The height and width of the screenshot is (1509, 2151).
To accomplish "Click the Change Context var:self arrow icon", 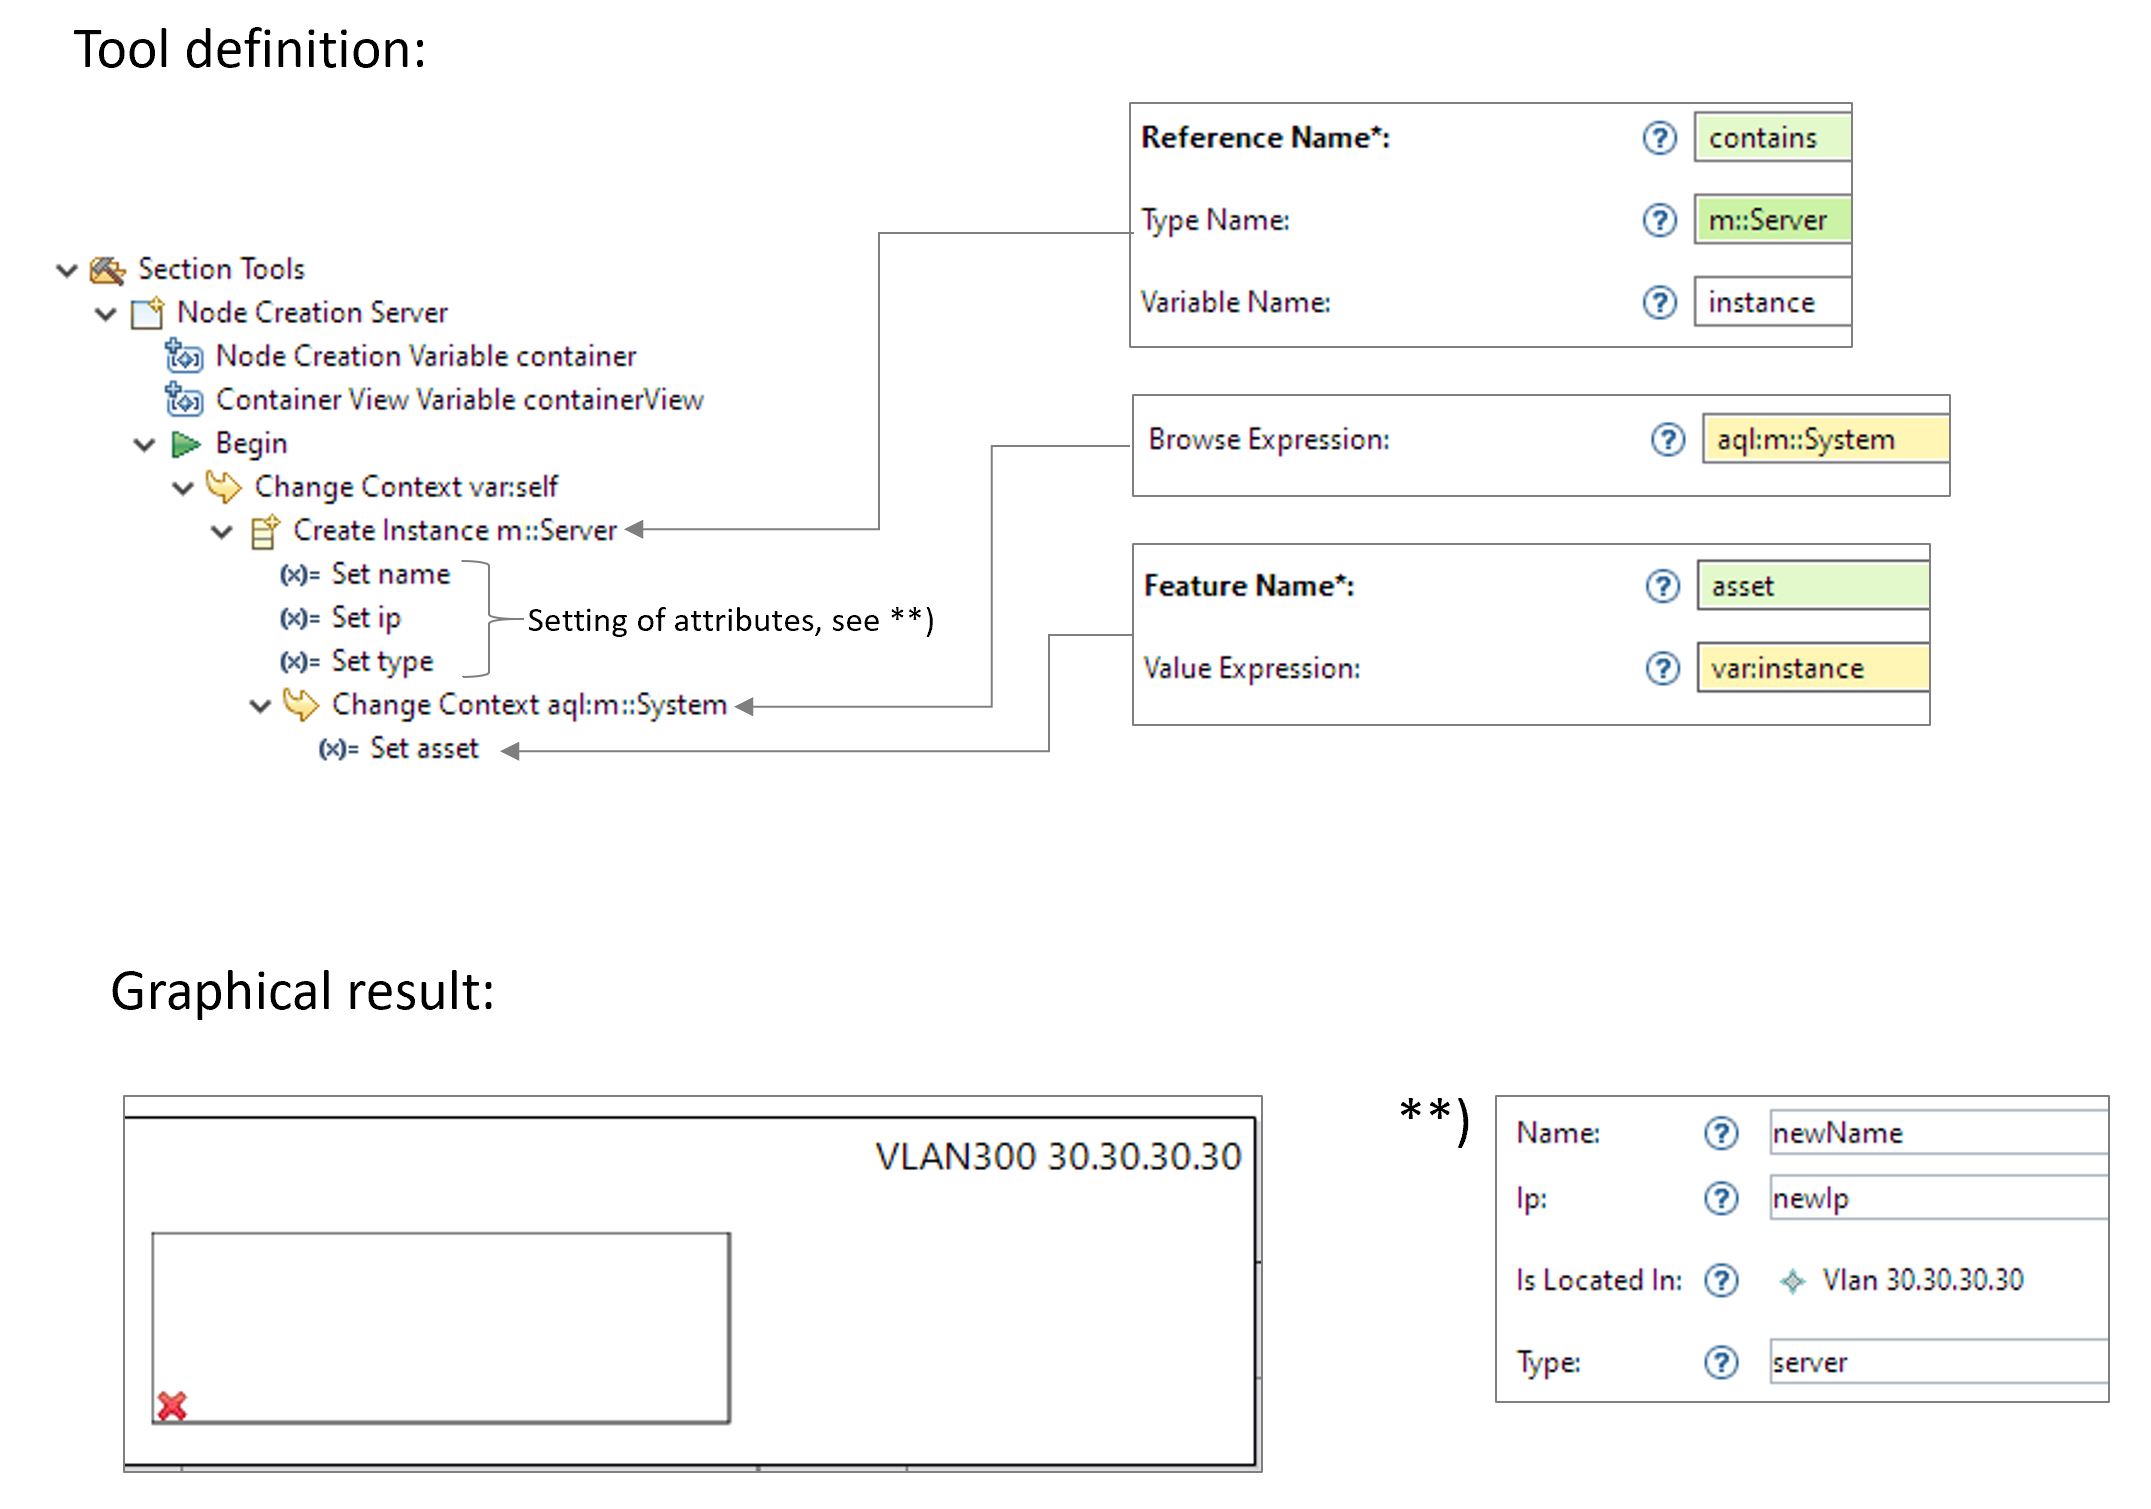I will tap(223, 488).
